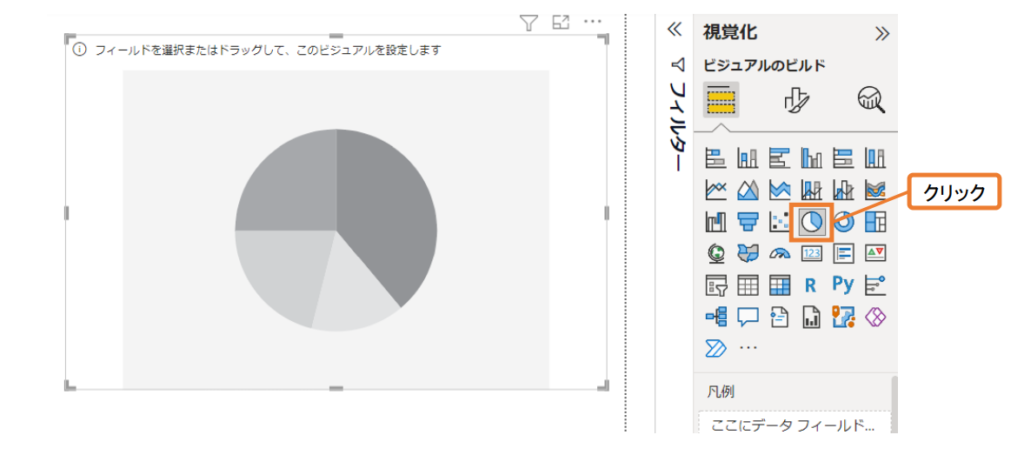
Task: Choose the decomposition tree visual
Action: pos(716,317)
